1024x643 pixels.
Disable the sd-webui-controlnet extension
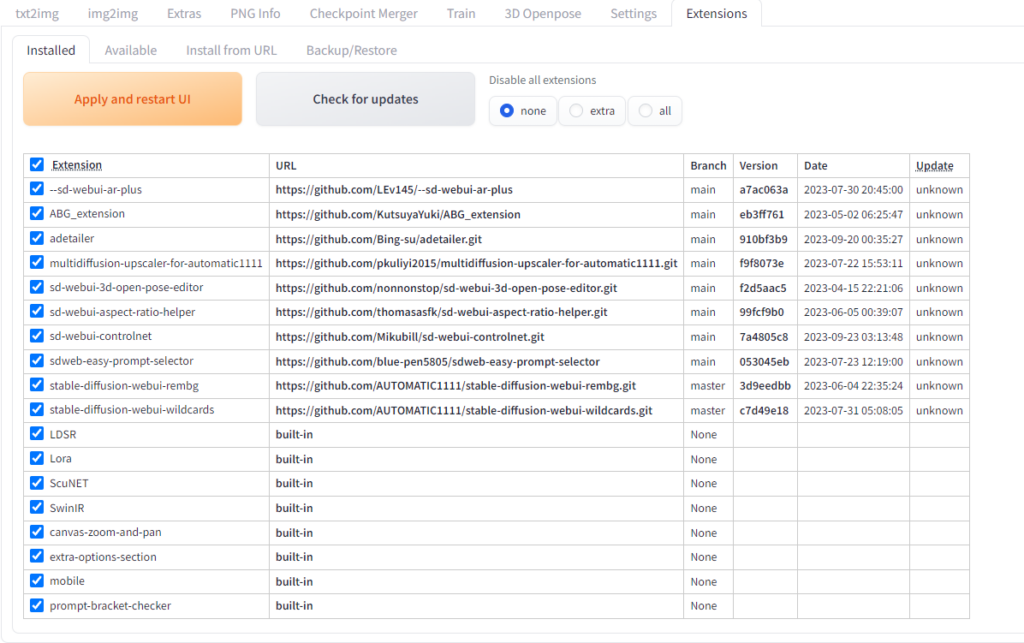pyautogui.click(x=36, y=336)
